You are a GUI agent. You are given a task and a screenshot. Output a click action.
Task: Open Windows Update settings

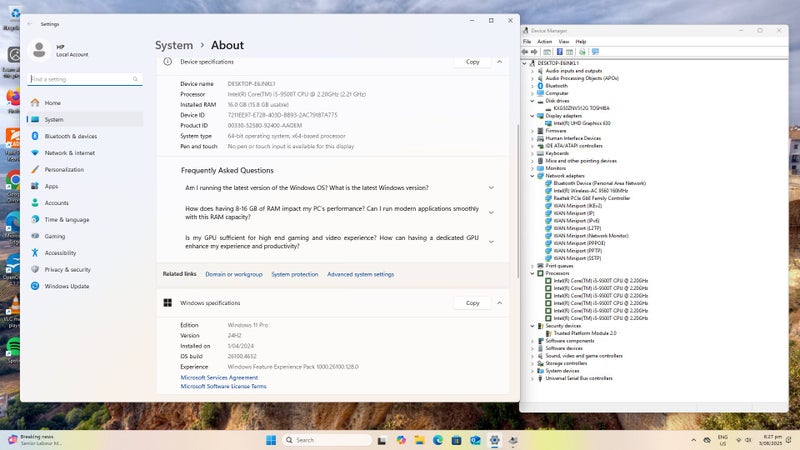tap(84, 286)
